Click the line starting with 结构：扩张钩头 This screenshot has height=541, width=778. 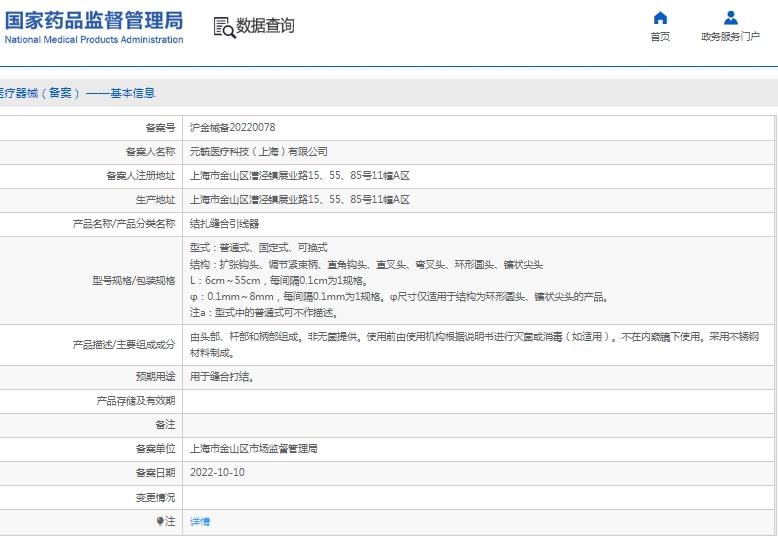click(366, 265)
